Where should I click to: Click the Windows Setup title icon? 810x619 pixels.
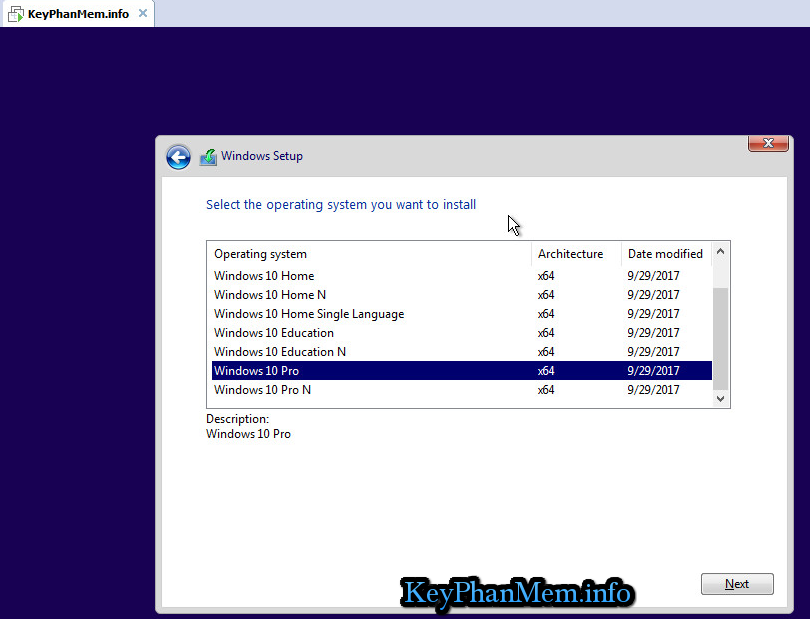208,157
